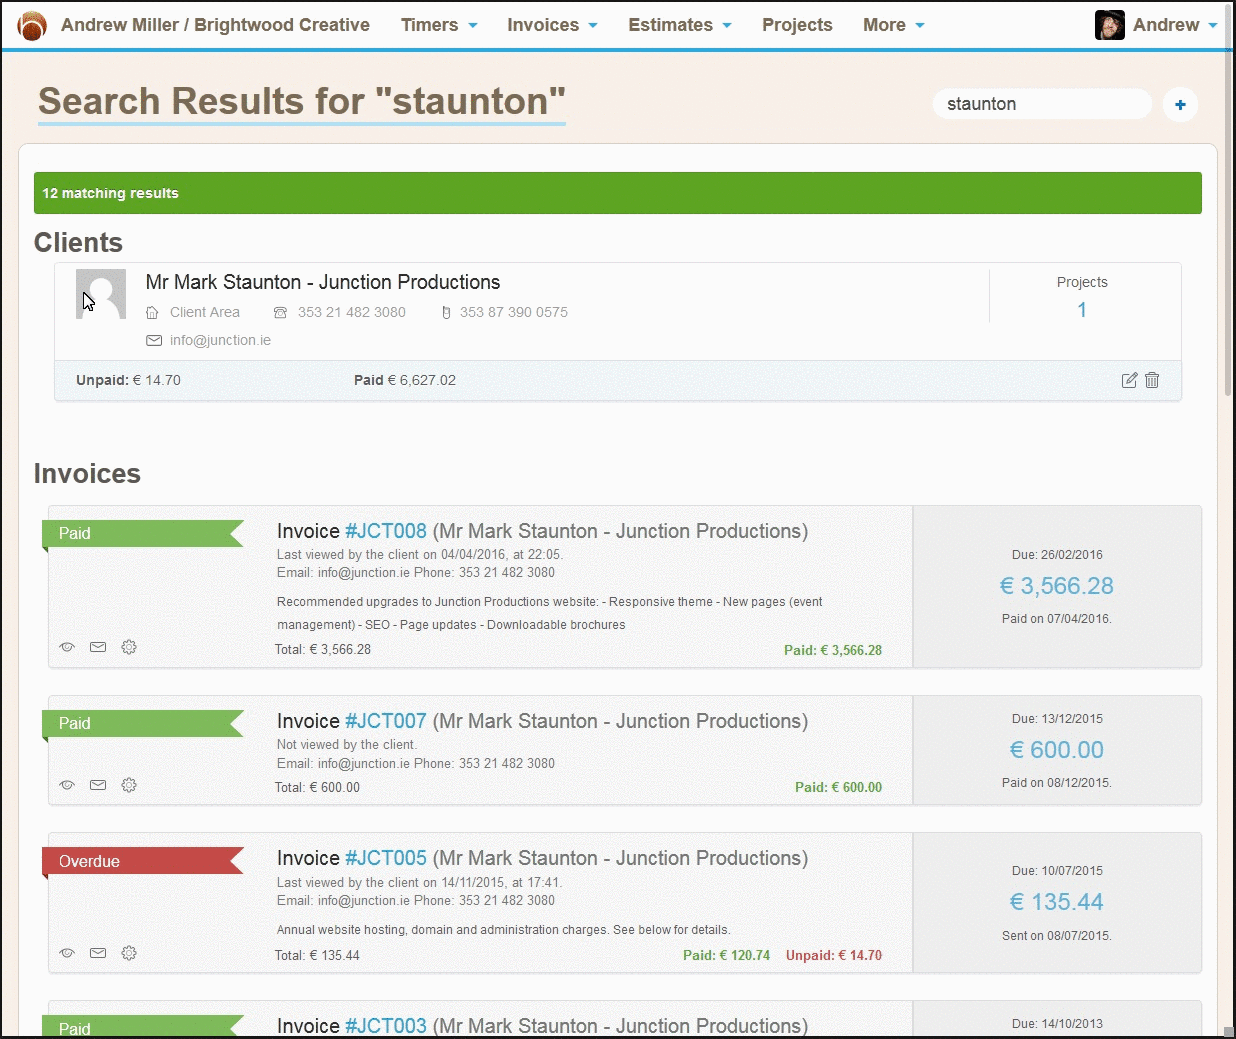
Task: Click the Clients section heading
Action: pyautogui.click(x=78, y=243)
